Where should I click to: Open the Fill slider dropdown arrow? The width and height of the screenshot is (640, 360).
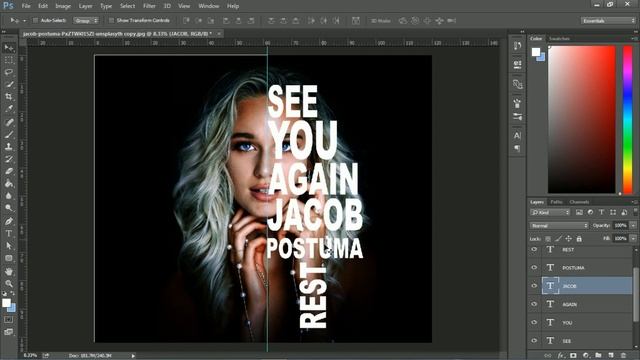[x=633, y=238]
